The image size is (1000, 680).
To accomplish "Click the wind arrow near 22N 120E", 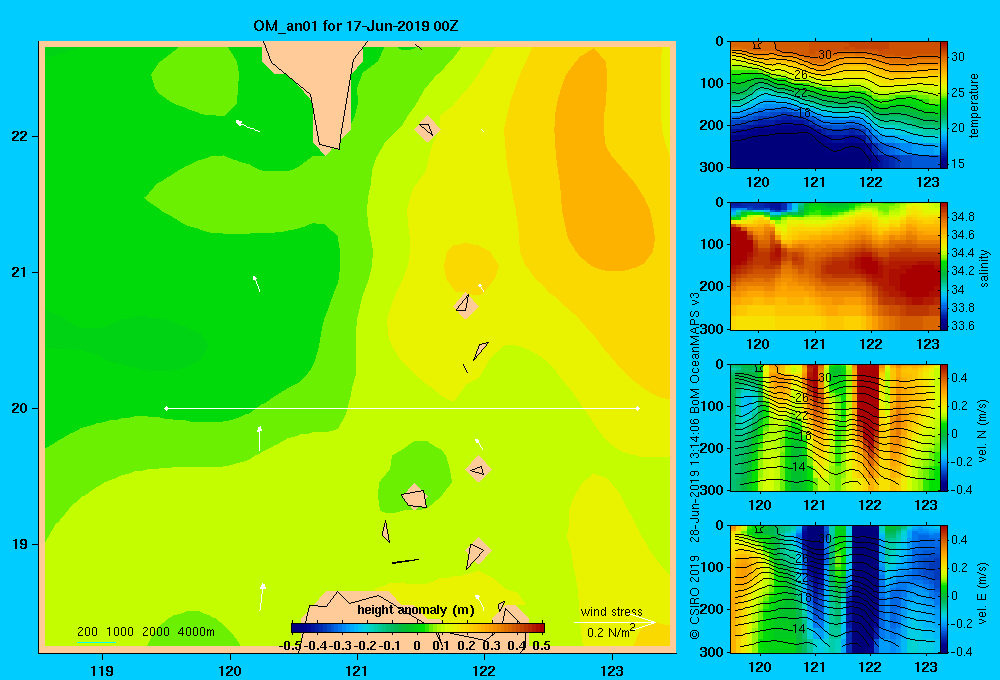I will click(247, 126).
